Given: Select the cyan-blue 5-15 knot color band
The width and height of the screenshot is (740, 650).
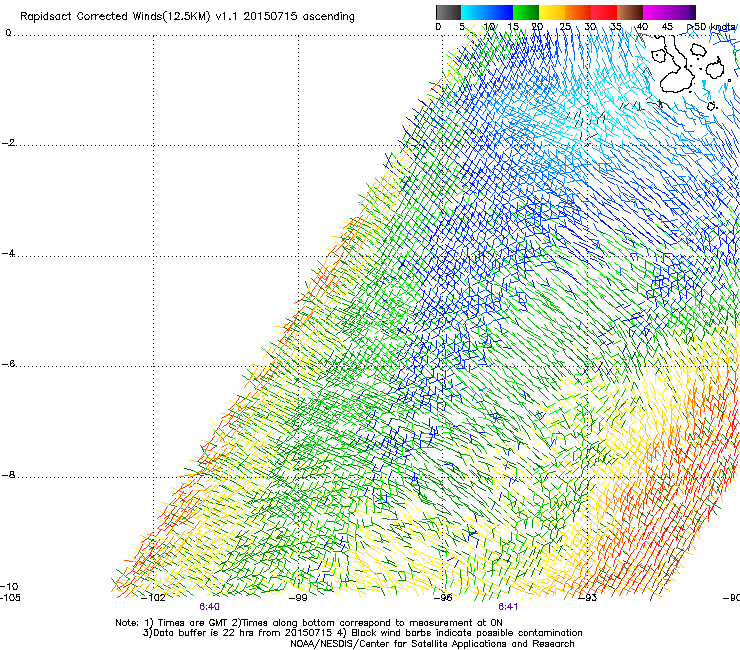Looking at the screenshot, I should pos(487,12).
